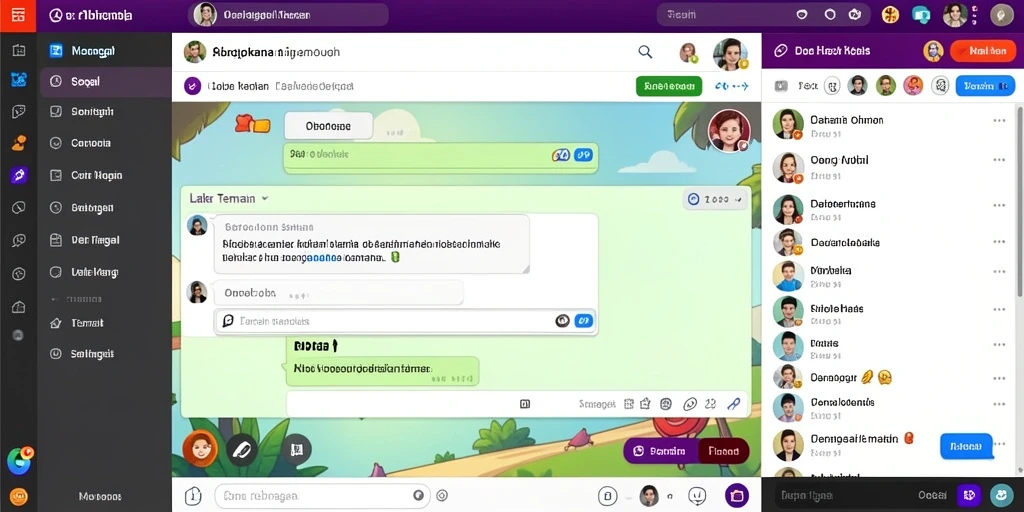Click the purple camera icon in the bottom chat bar

pyautogui.click(x=737, y=496)
